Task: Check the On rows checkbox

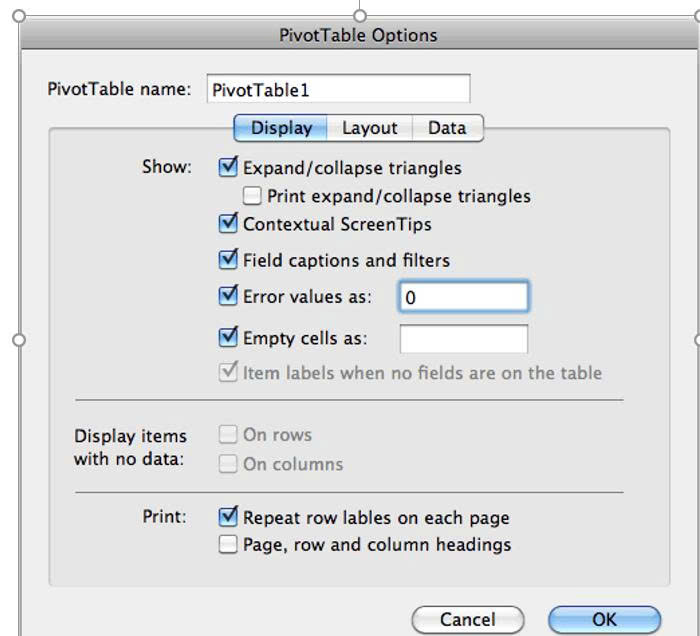Action: click(x=228, y=435)
